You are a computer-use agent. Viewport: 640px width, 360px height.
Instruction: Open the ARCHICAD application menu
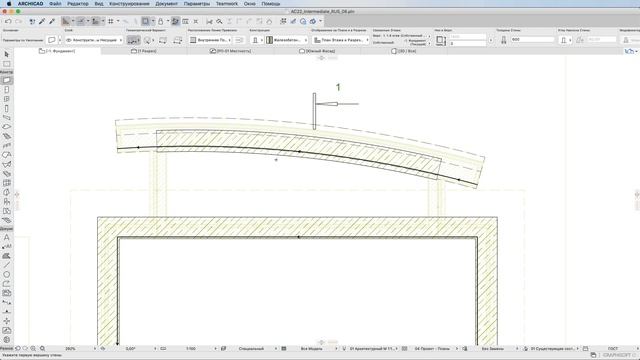[30, 4]
